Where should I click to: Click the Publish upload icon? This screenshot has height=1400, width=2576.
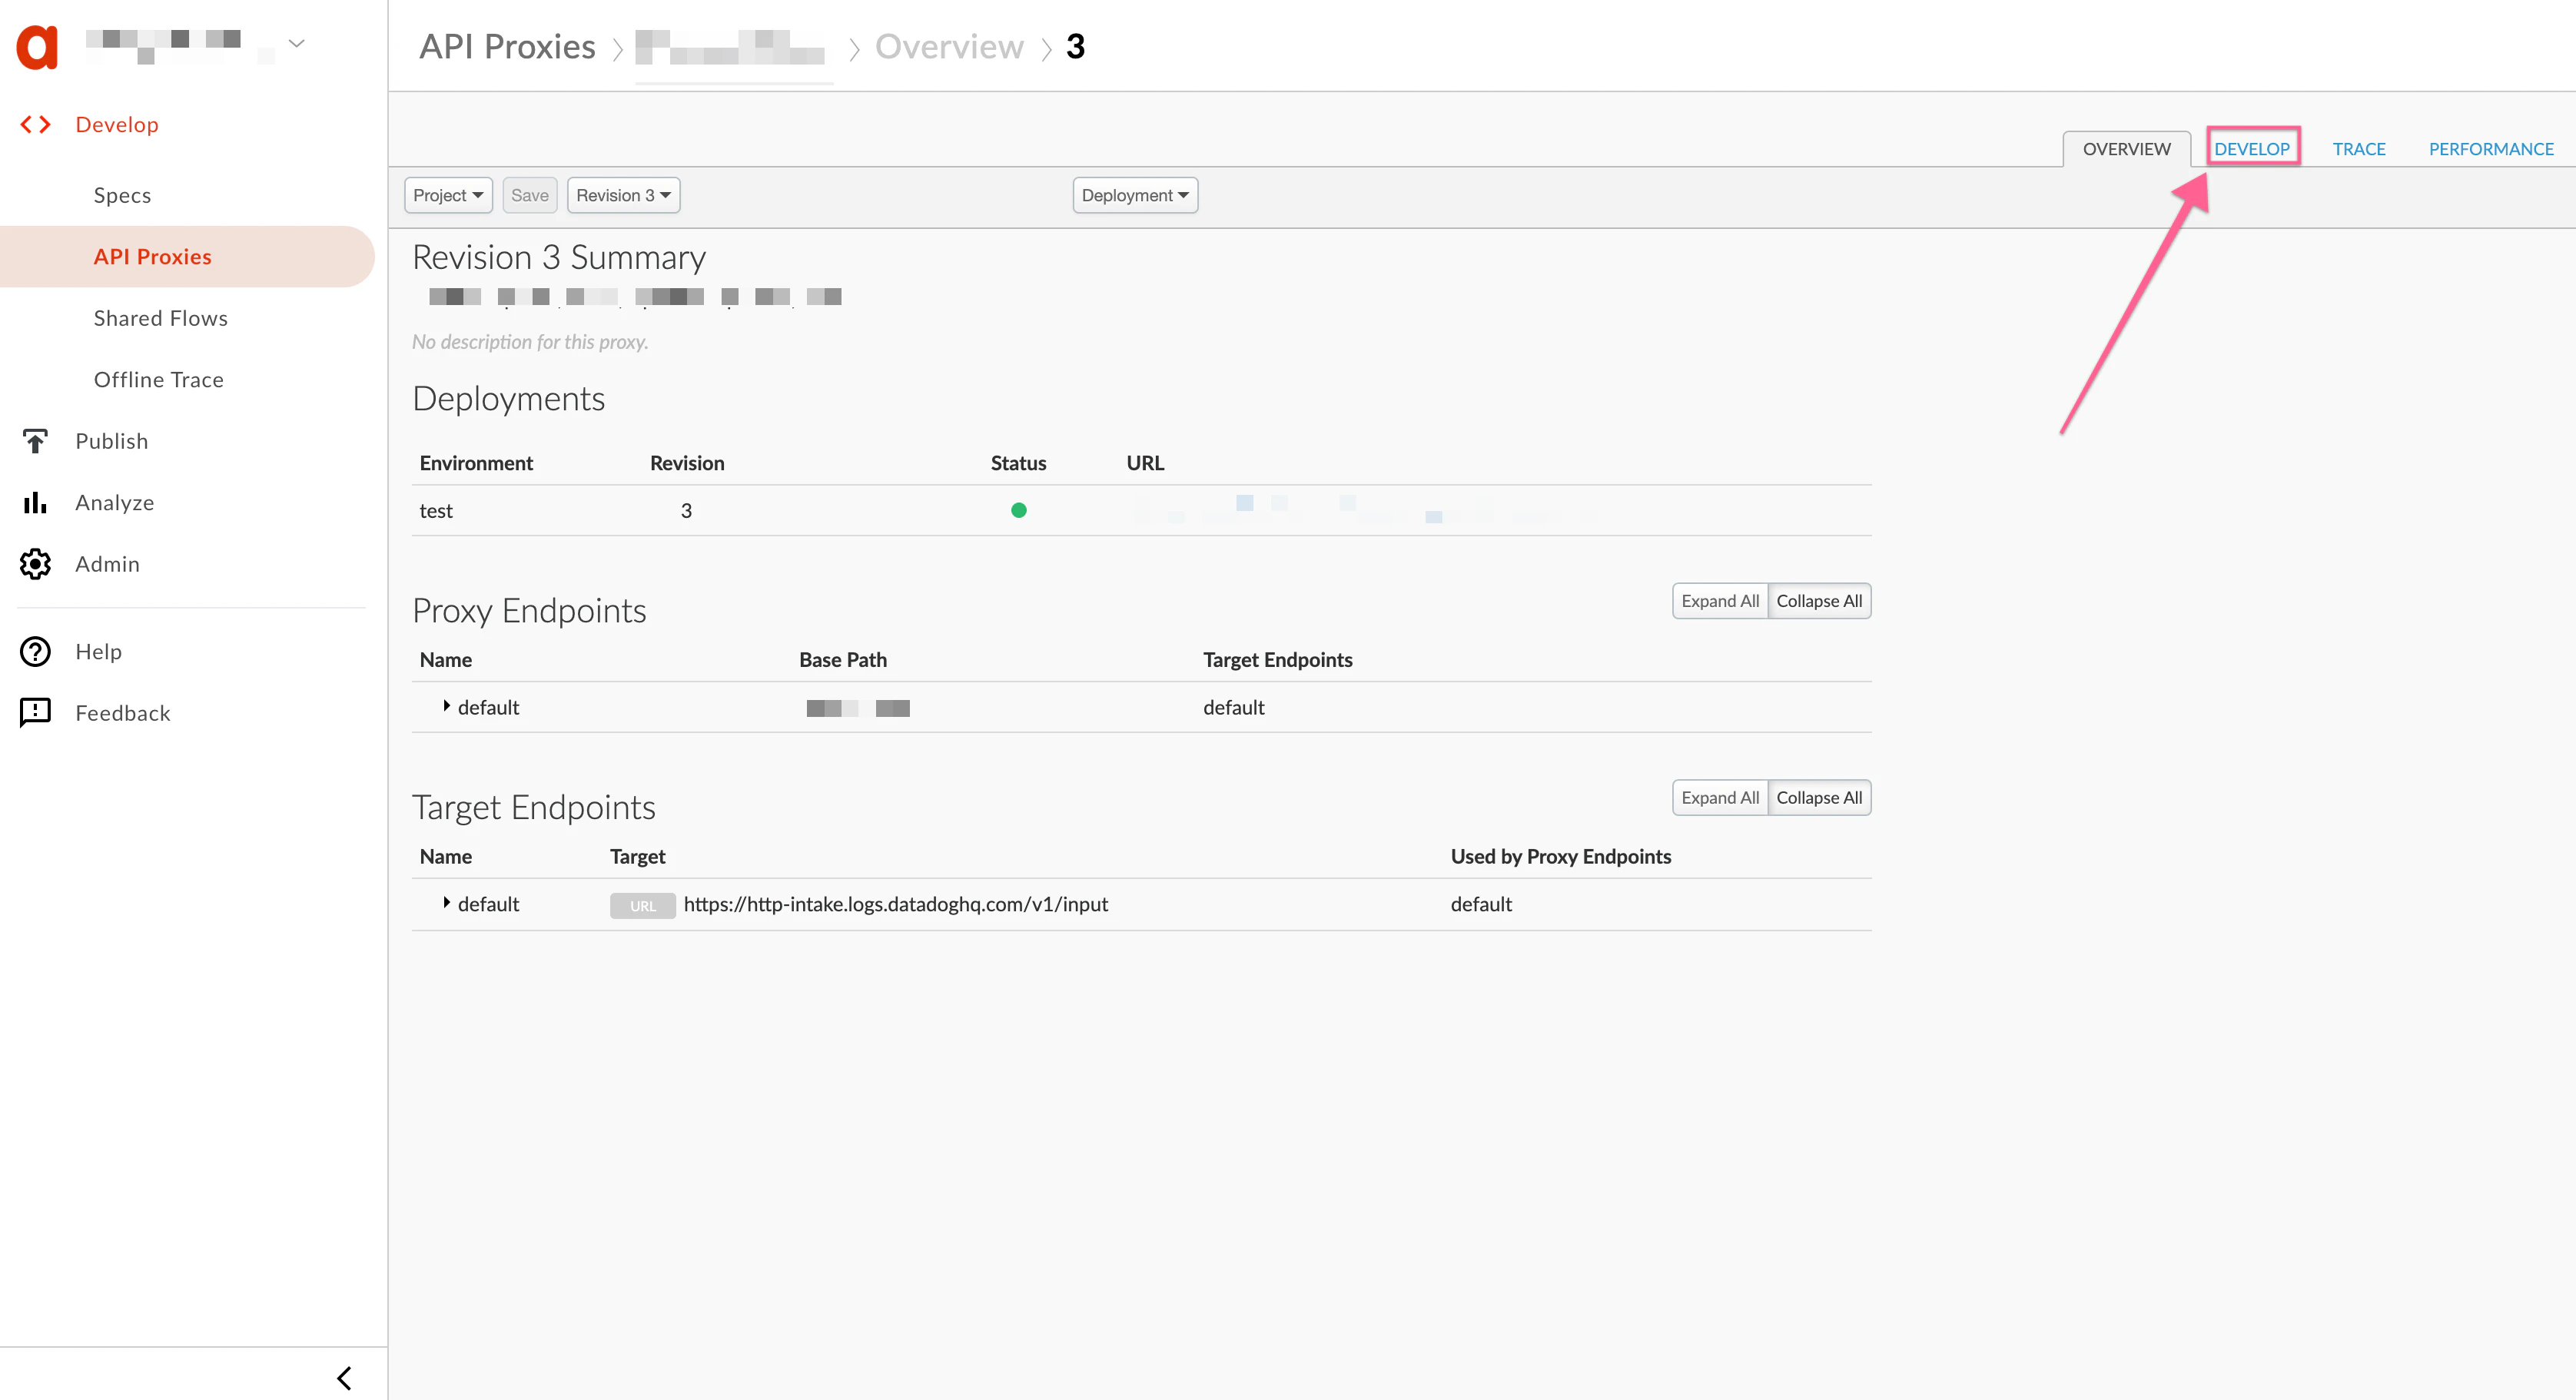click(x=36, y=441)
